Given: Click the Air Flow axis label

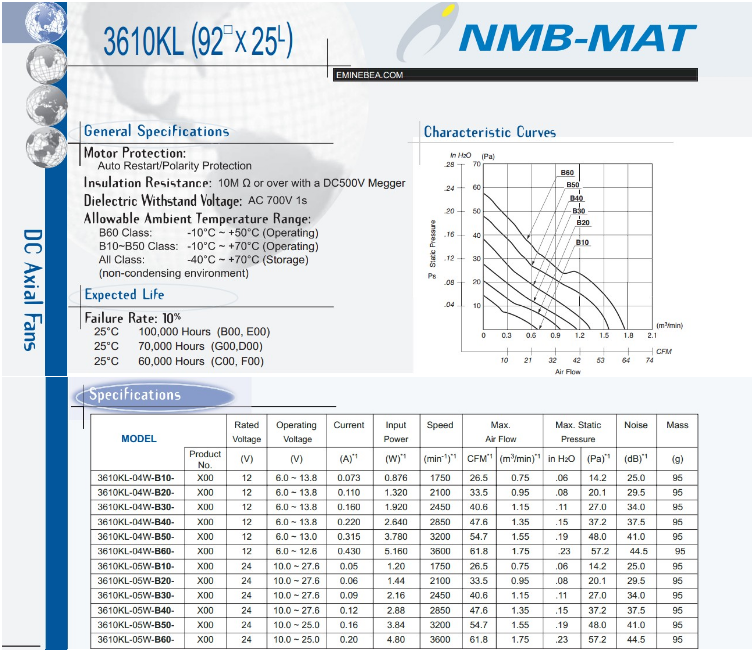Looking at the screenshot, I should [x=567, y=372].
